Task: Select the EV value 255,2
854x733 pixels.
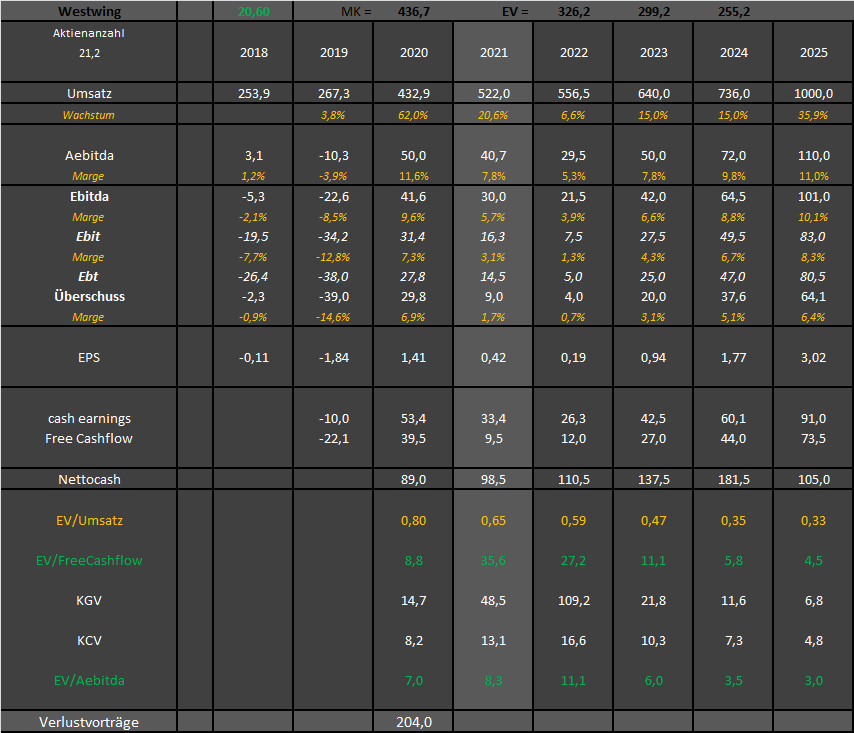Action: coord(733,11)
